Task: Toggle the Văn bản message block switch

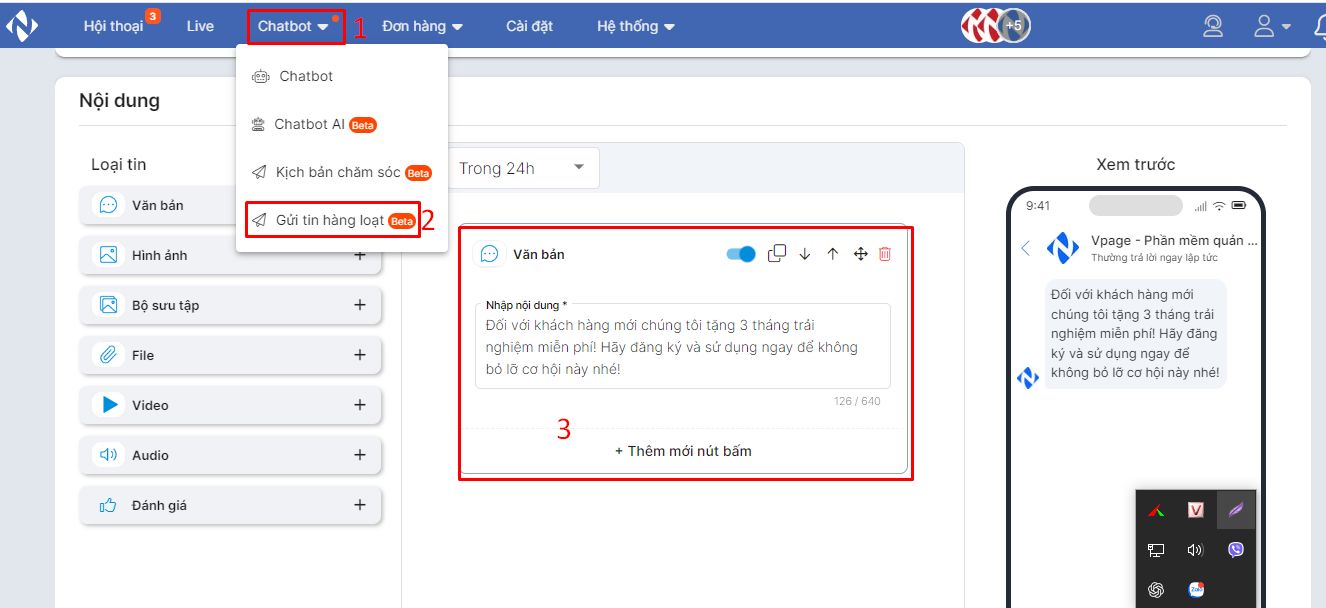Action: pyautogui.click(x=739, y=254)
